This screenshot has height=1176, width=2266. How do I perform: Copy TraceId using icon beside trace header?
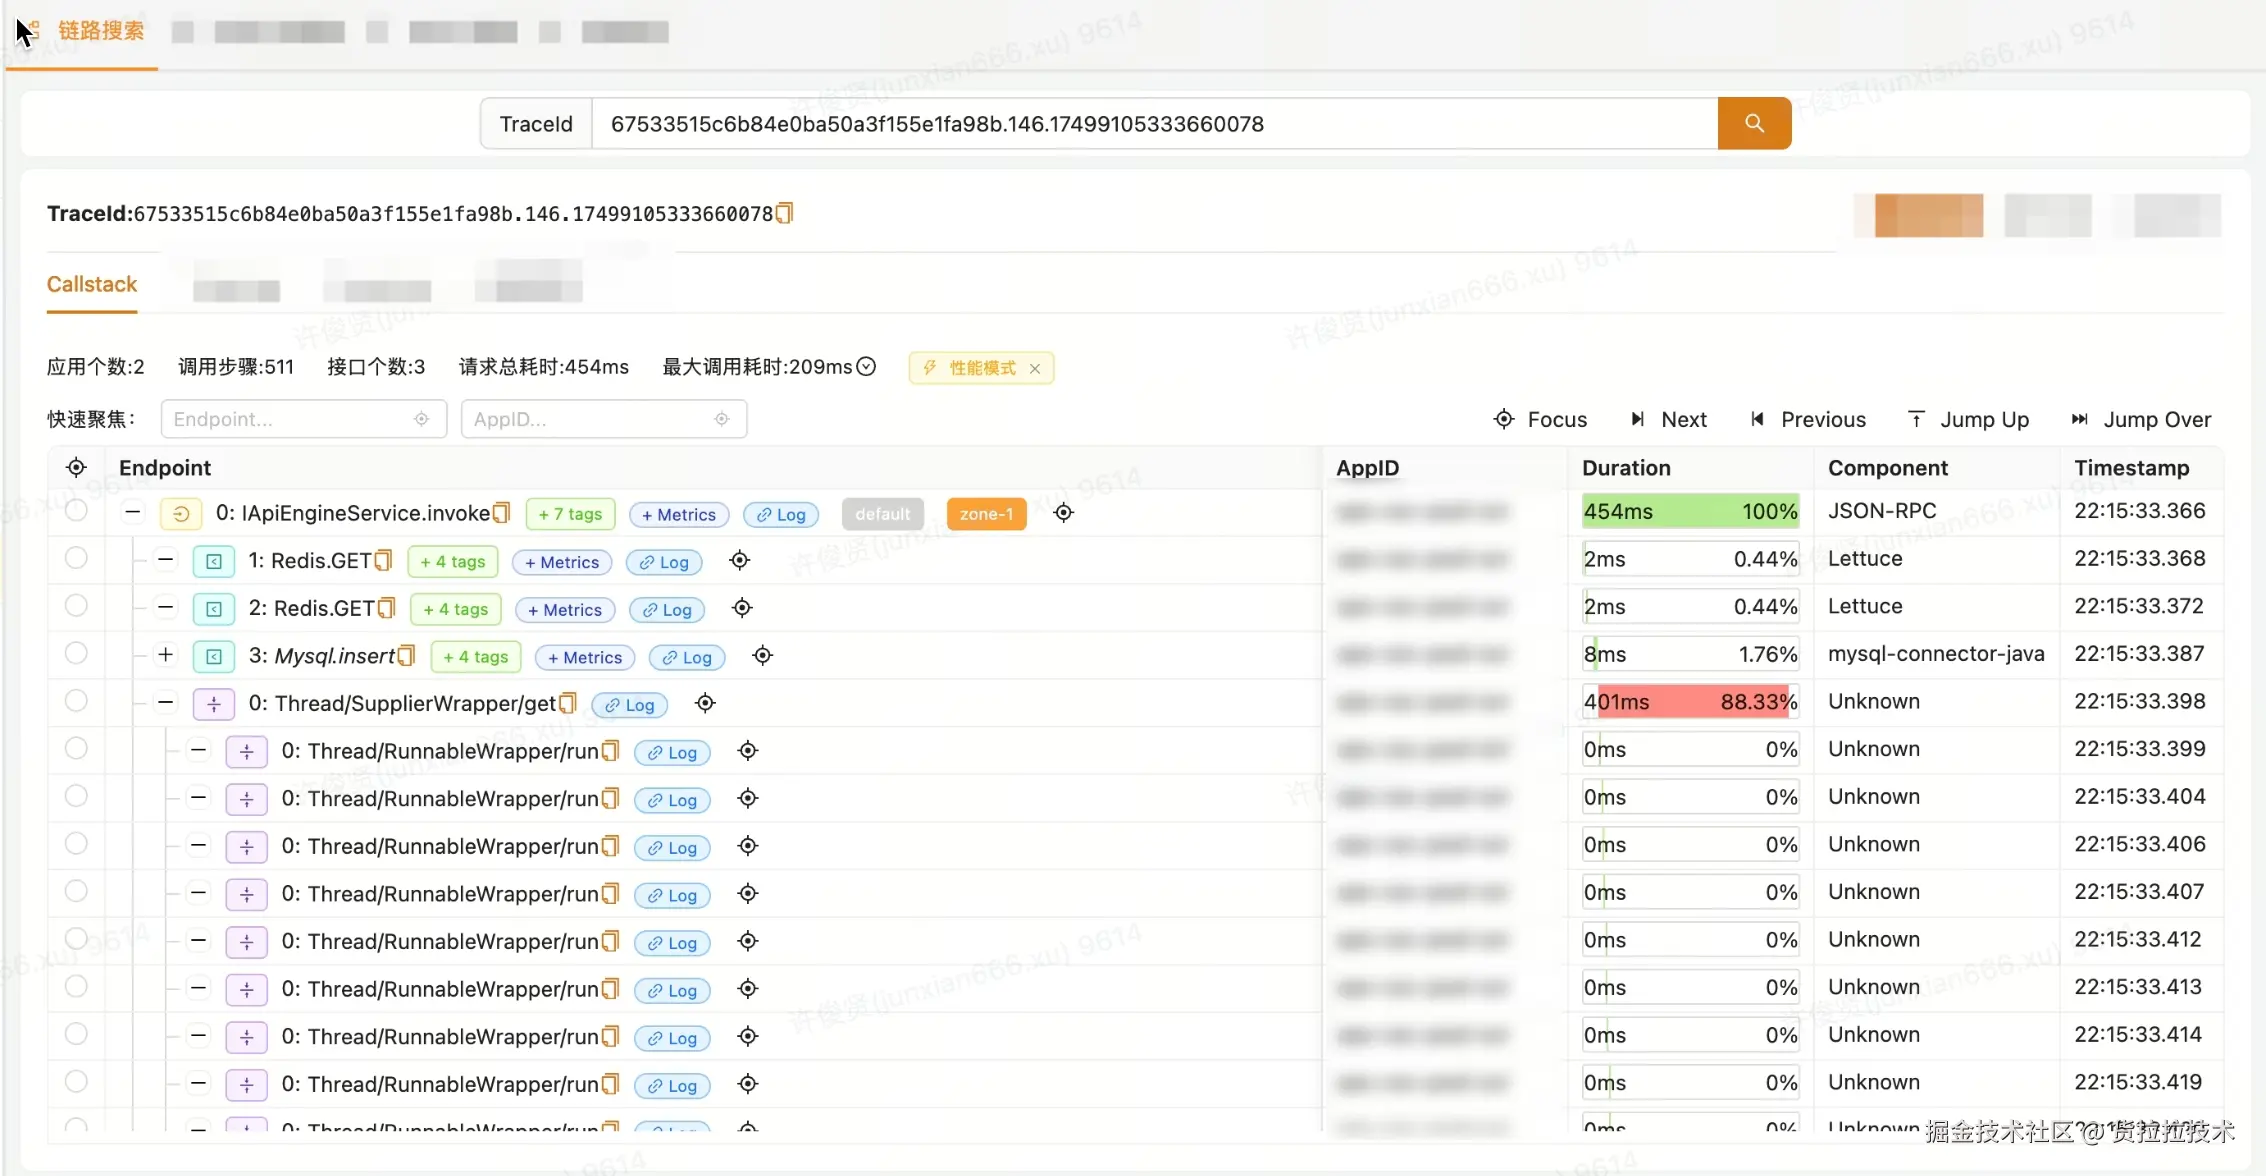tap(785, 213)
